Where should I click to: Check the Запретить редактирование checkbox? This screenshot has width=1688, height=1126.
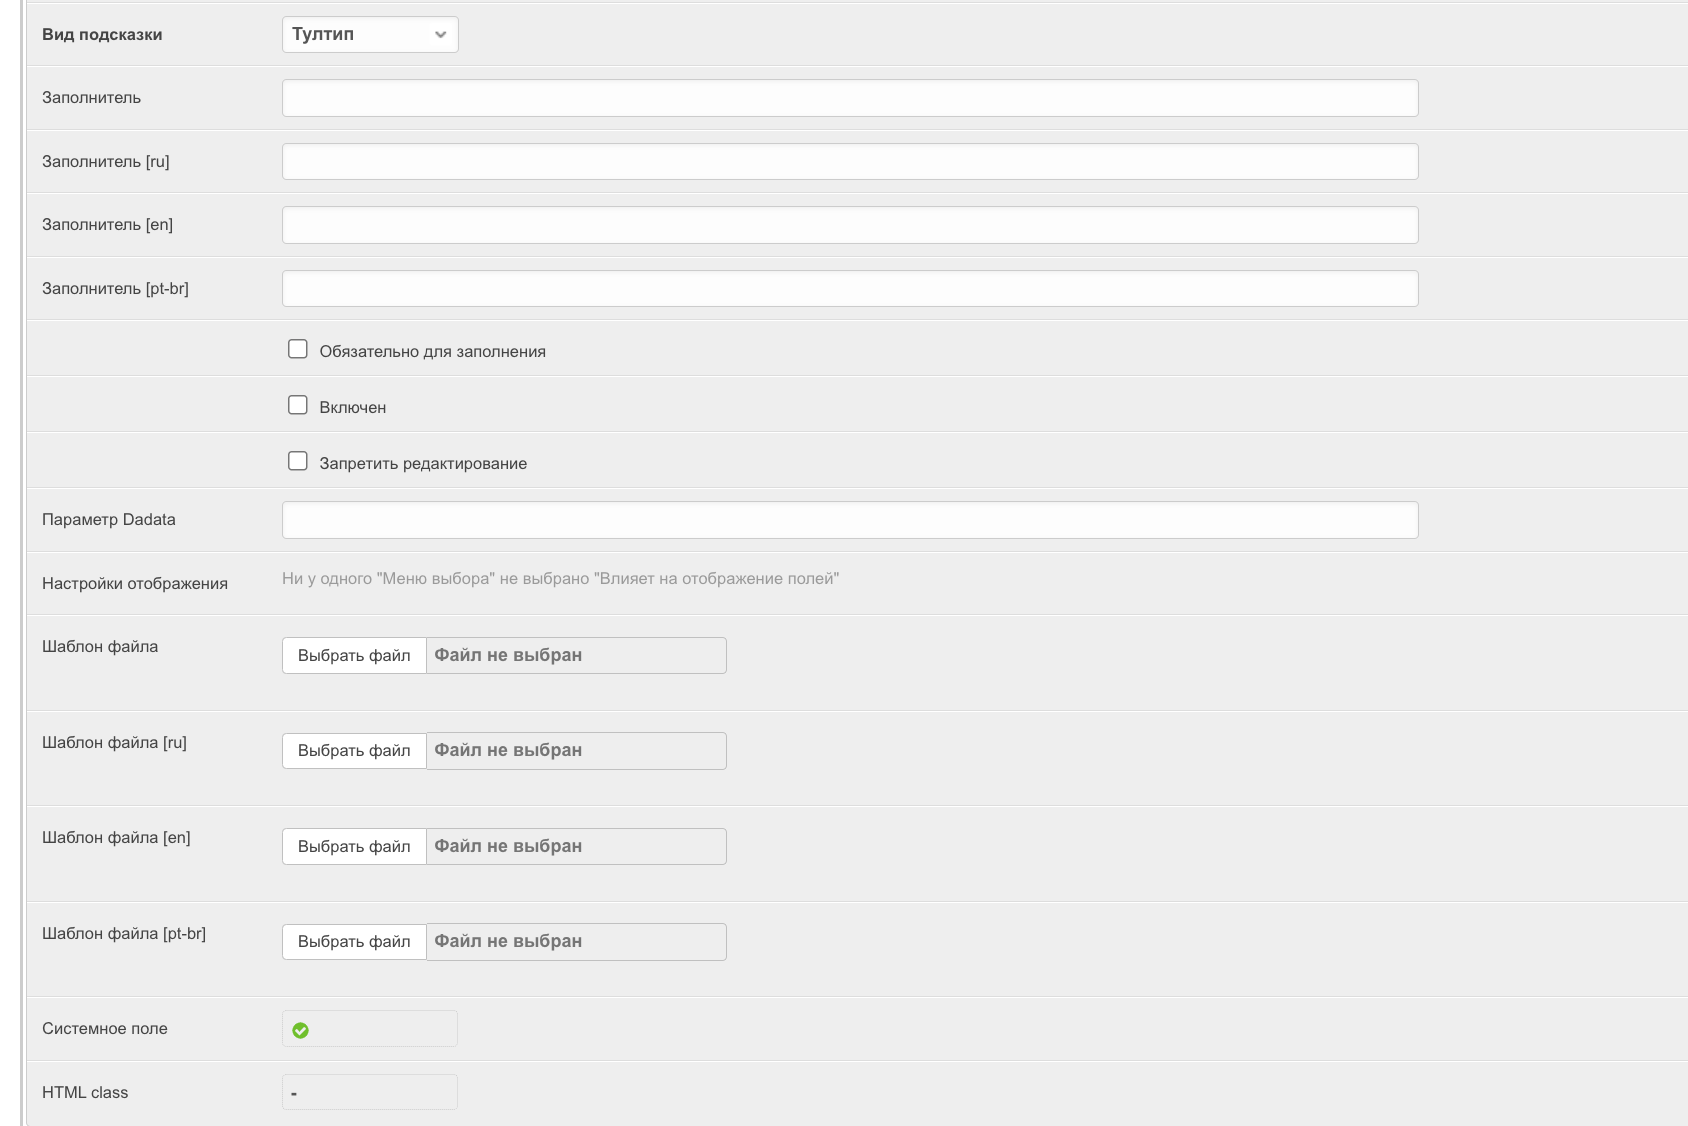[298, 462]
